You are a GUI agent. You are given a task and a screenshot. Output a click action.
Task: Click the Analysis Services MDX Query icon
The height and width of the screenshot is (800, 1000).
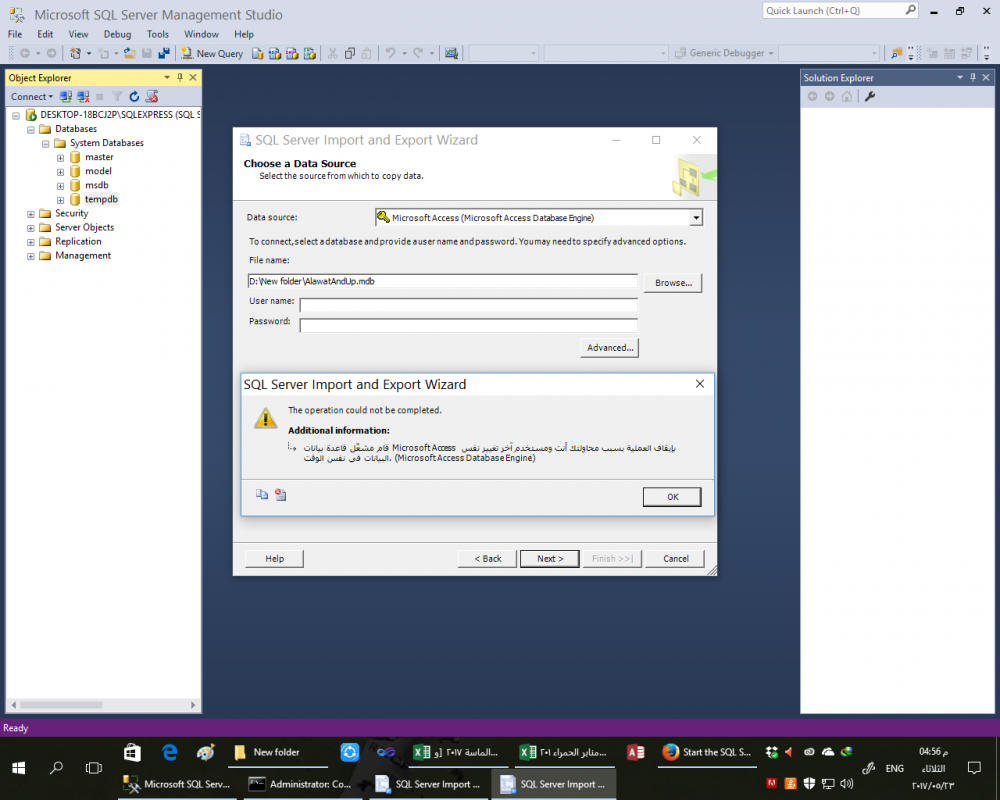(275, 54)
